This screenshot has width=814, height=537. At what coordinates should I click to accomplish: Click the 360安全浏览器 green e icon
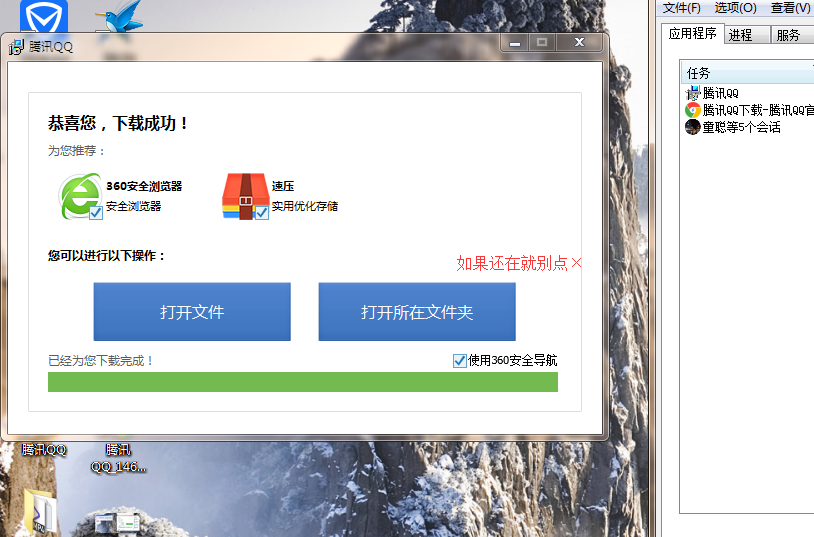[x=79, y=196]
